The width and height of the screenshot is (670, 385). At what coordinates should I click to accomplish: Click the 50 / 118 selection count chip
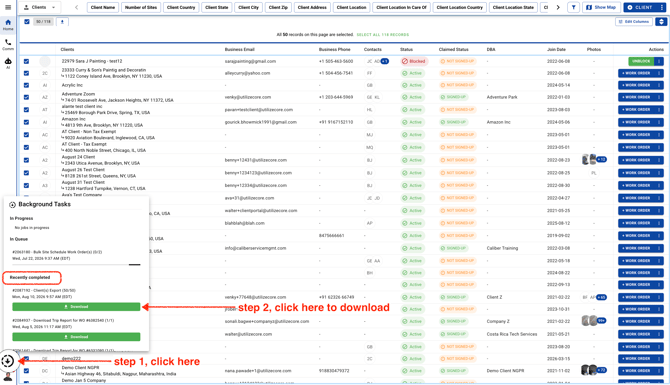[43, 22]
